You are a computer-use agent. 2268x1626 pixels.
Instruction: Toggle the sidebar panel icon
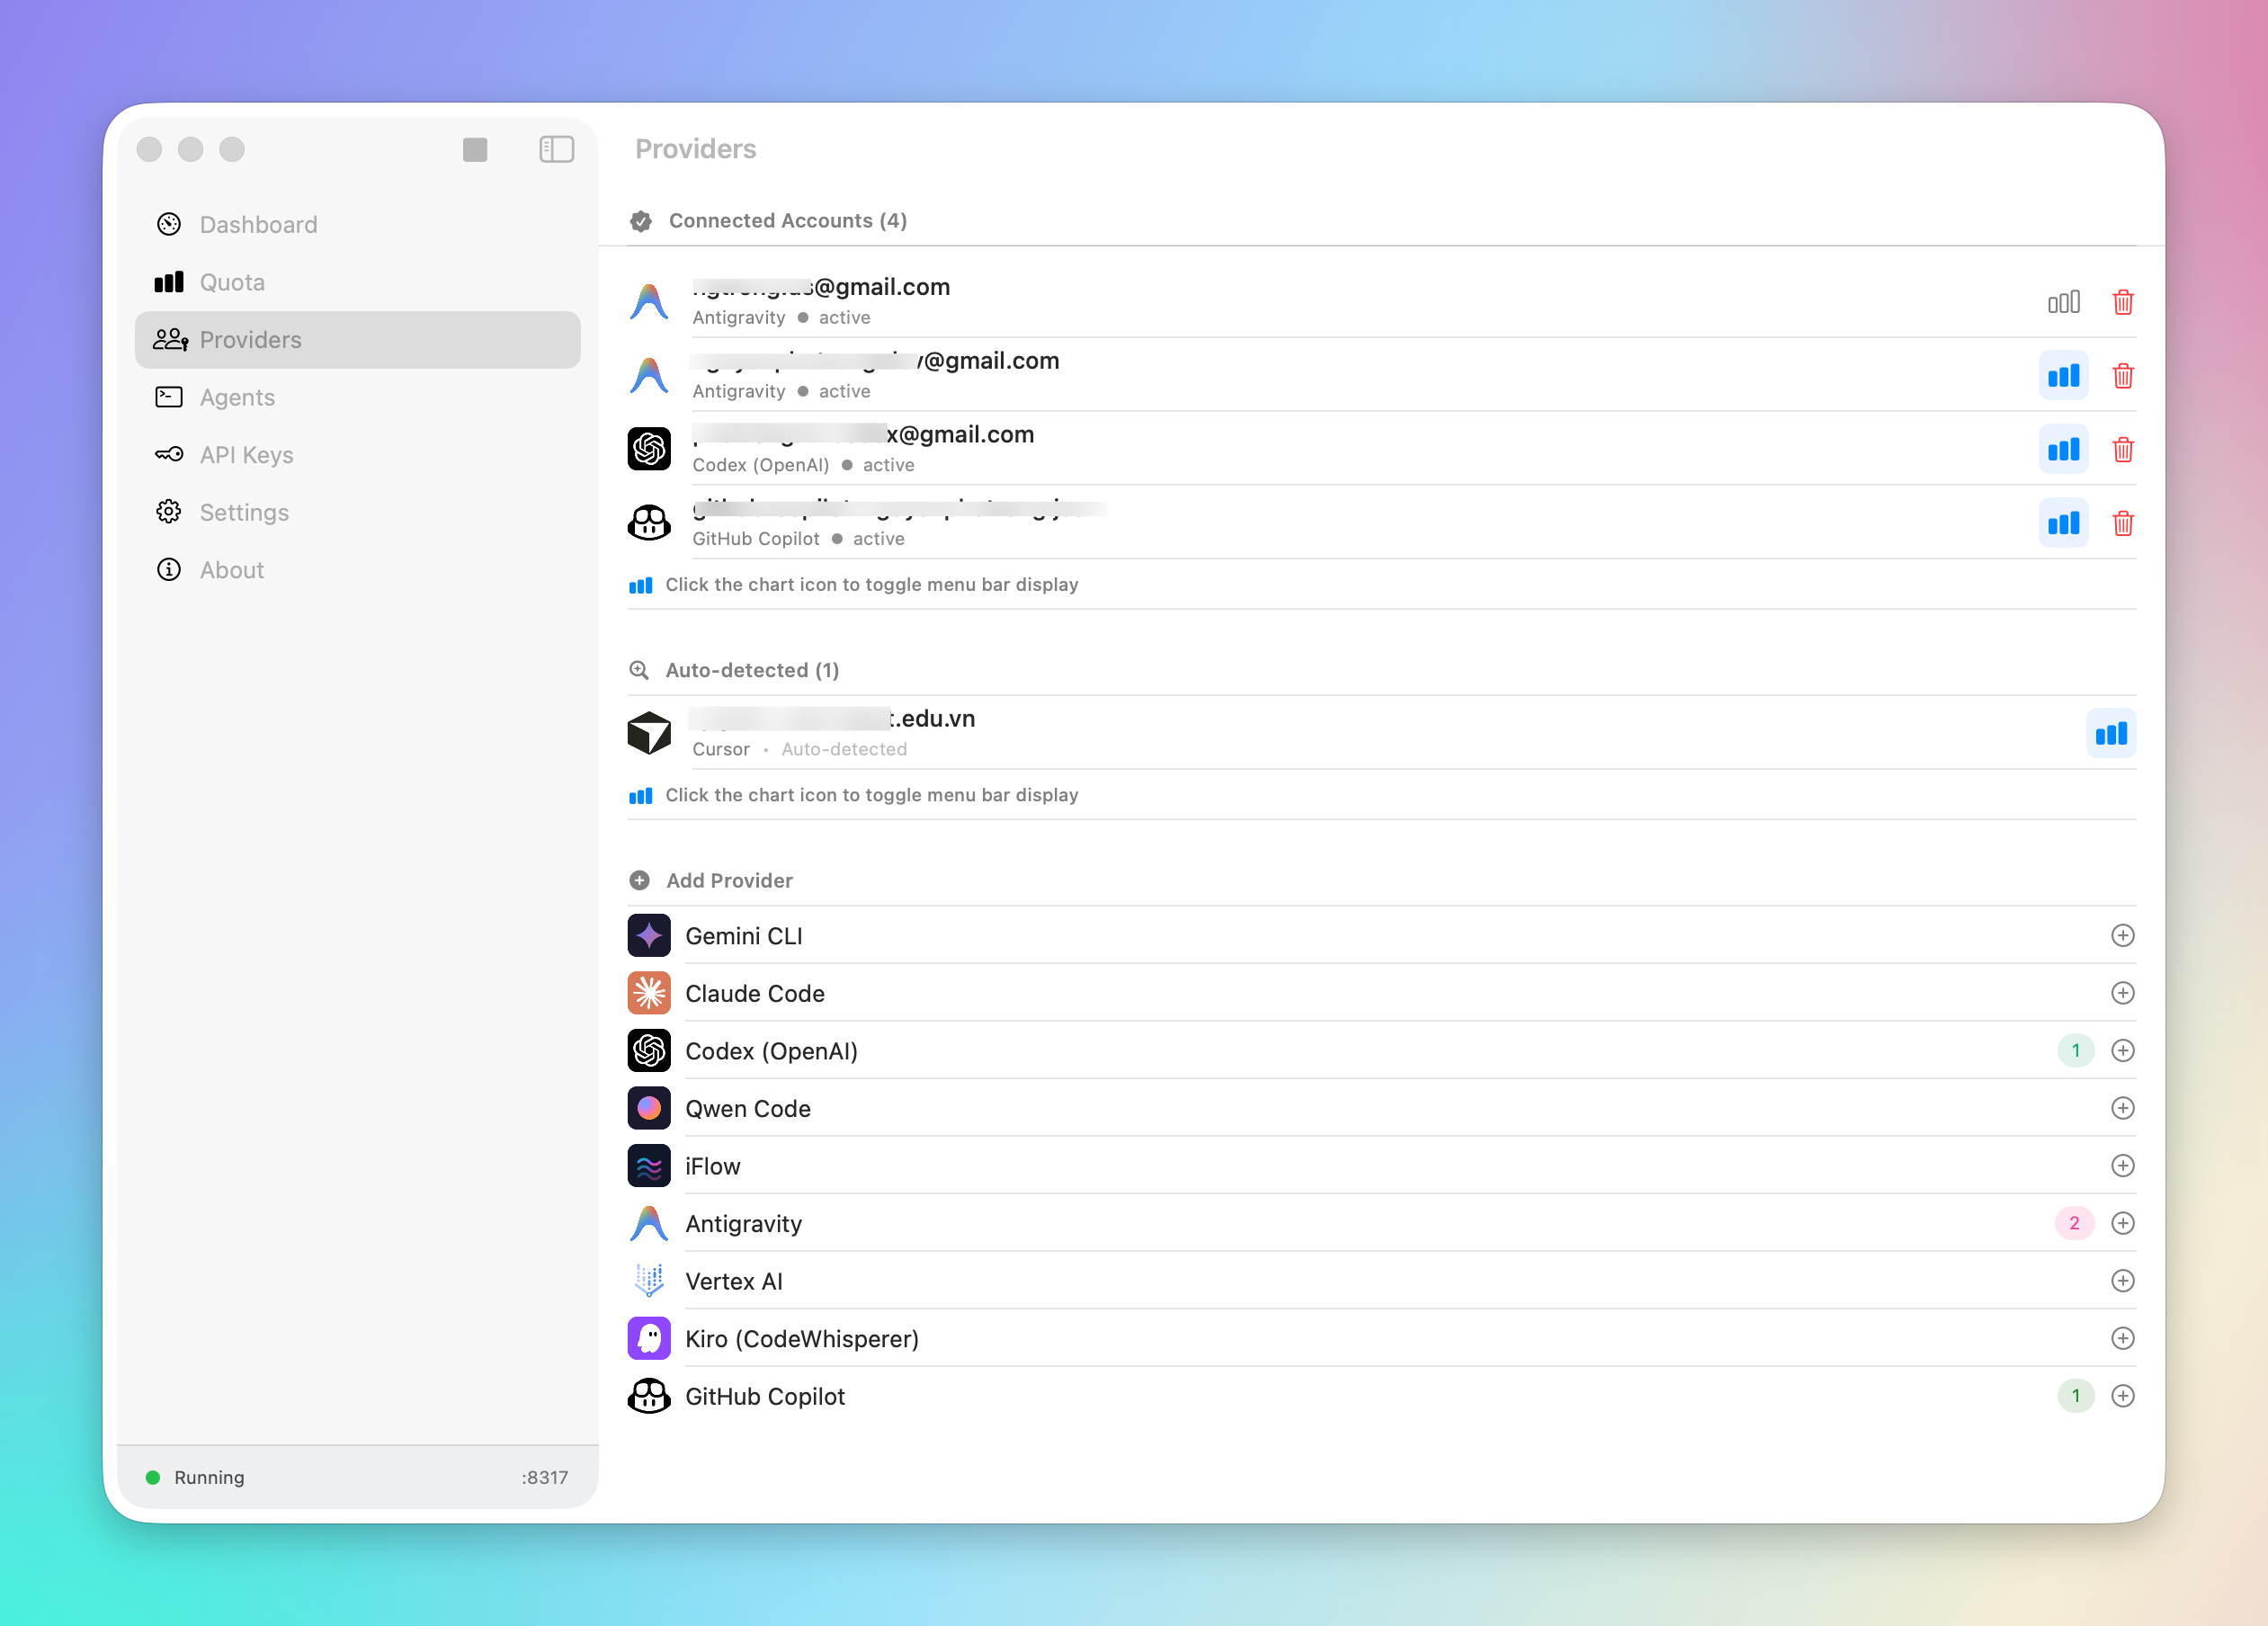point(556,150)
